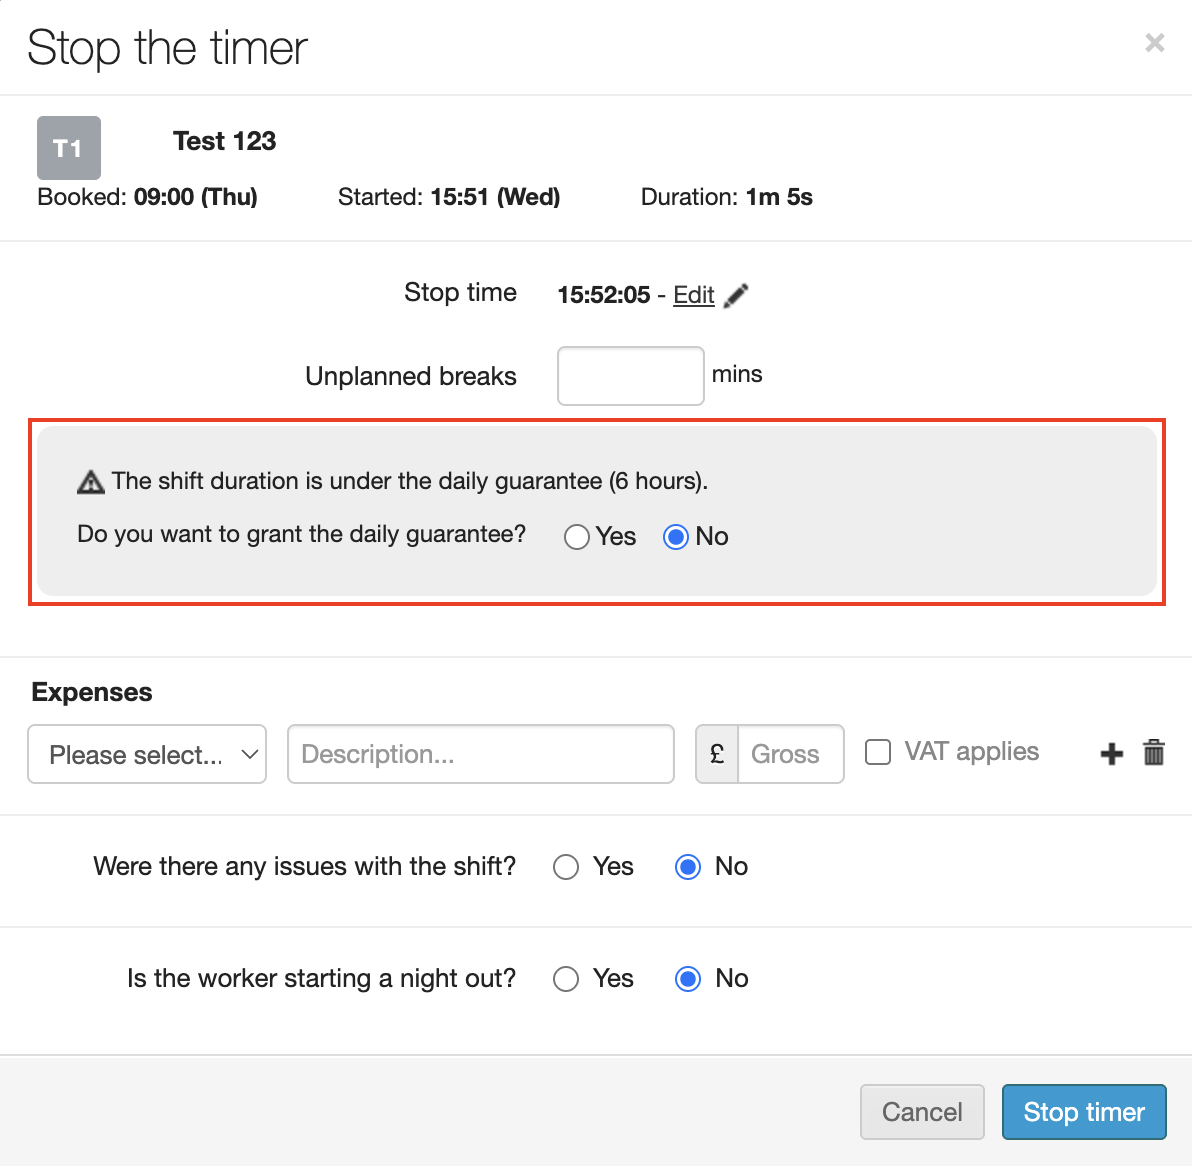
Task: Select No for granting daily guarantee
Action: click(676, 537)
